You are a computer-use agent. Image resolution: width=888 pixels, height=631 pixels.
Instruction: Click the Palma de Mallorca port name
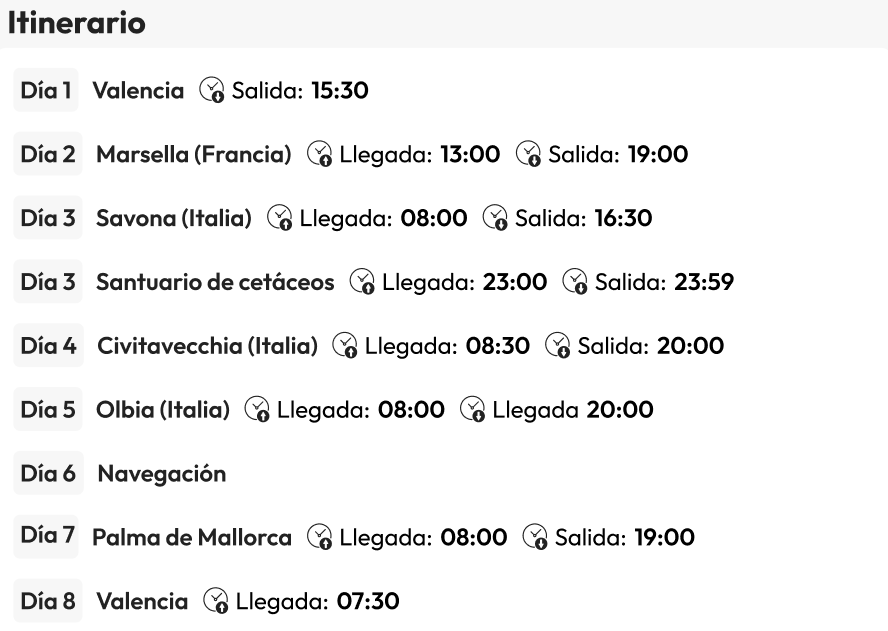pos(192,538)
